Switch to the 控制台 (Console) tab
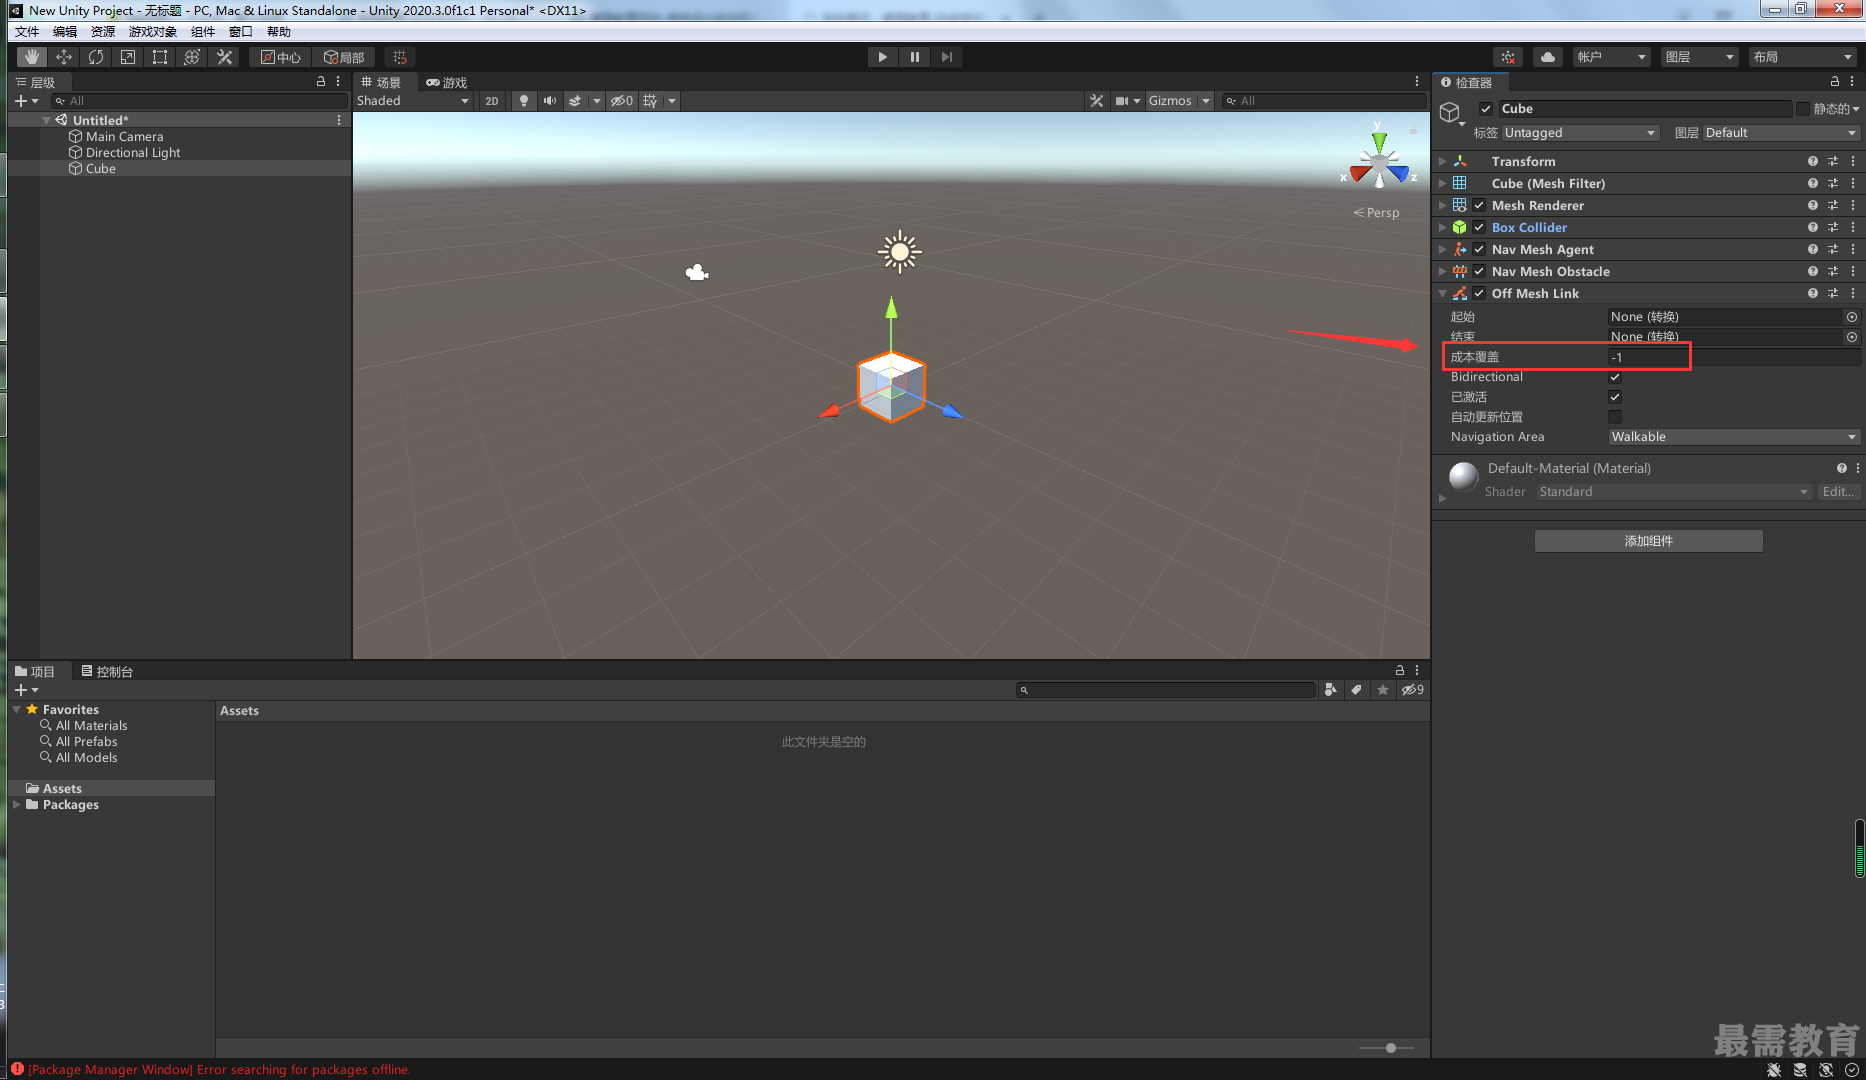The height and width of the screenshot is (1080, 1866). pos(107,672)
